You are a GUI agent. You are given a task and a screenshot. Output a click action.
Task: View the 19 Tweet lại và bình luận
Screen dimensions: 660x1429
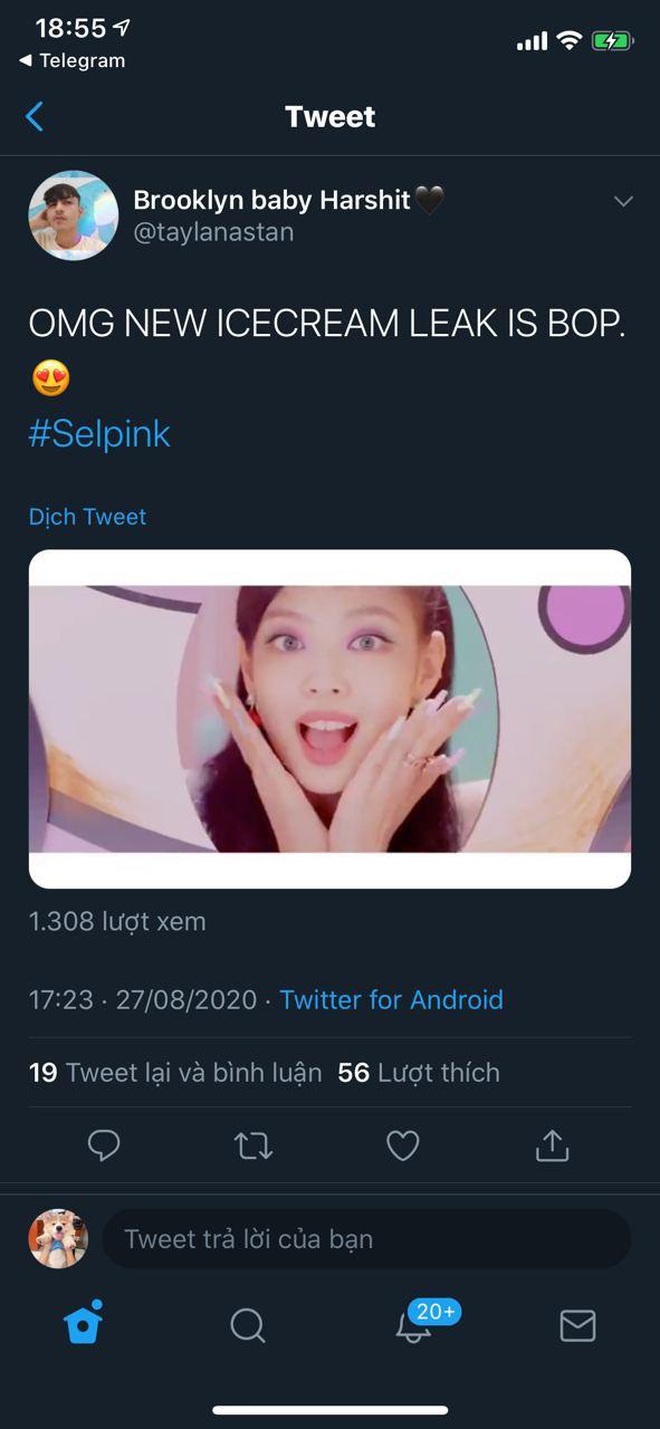tap(176, 1073)
